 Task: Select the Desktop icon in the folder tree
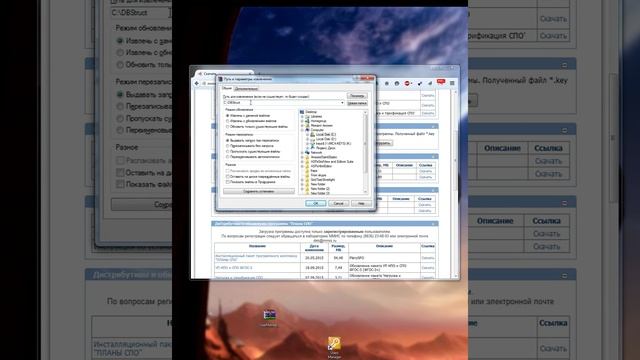pyautogui.click(x=302, y=112)
